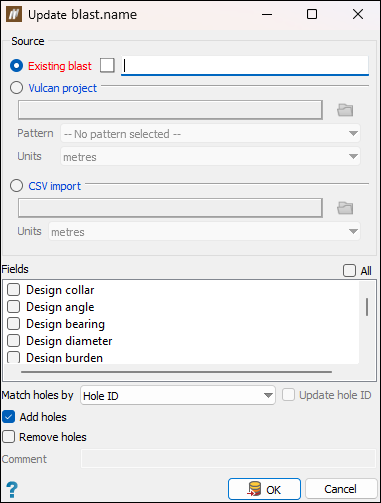Open the Match holes by dropdown

(178, 395)
